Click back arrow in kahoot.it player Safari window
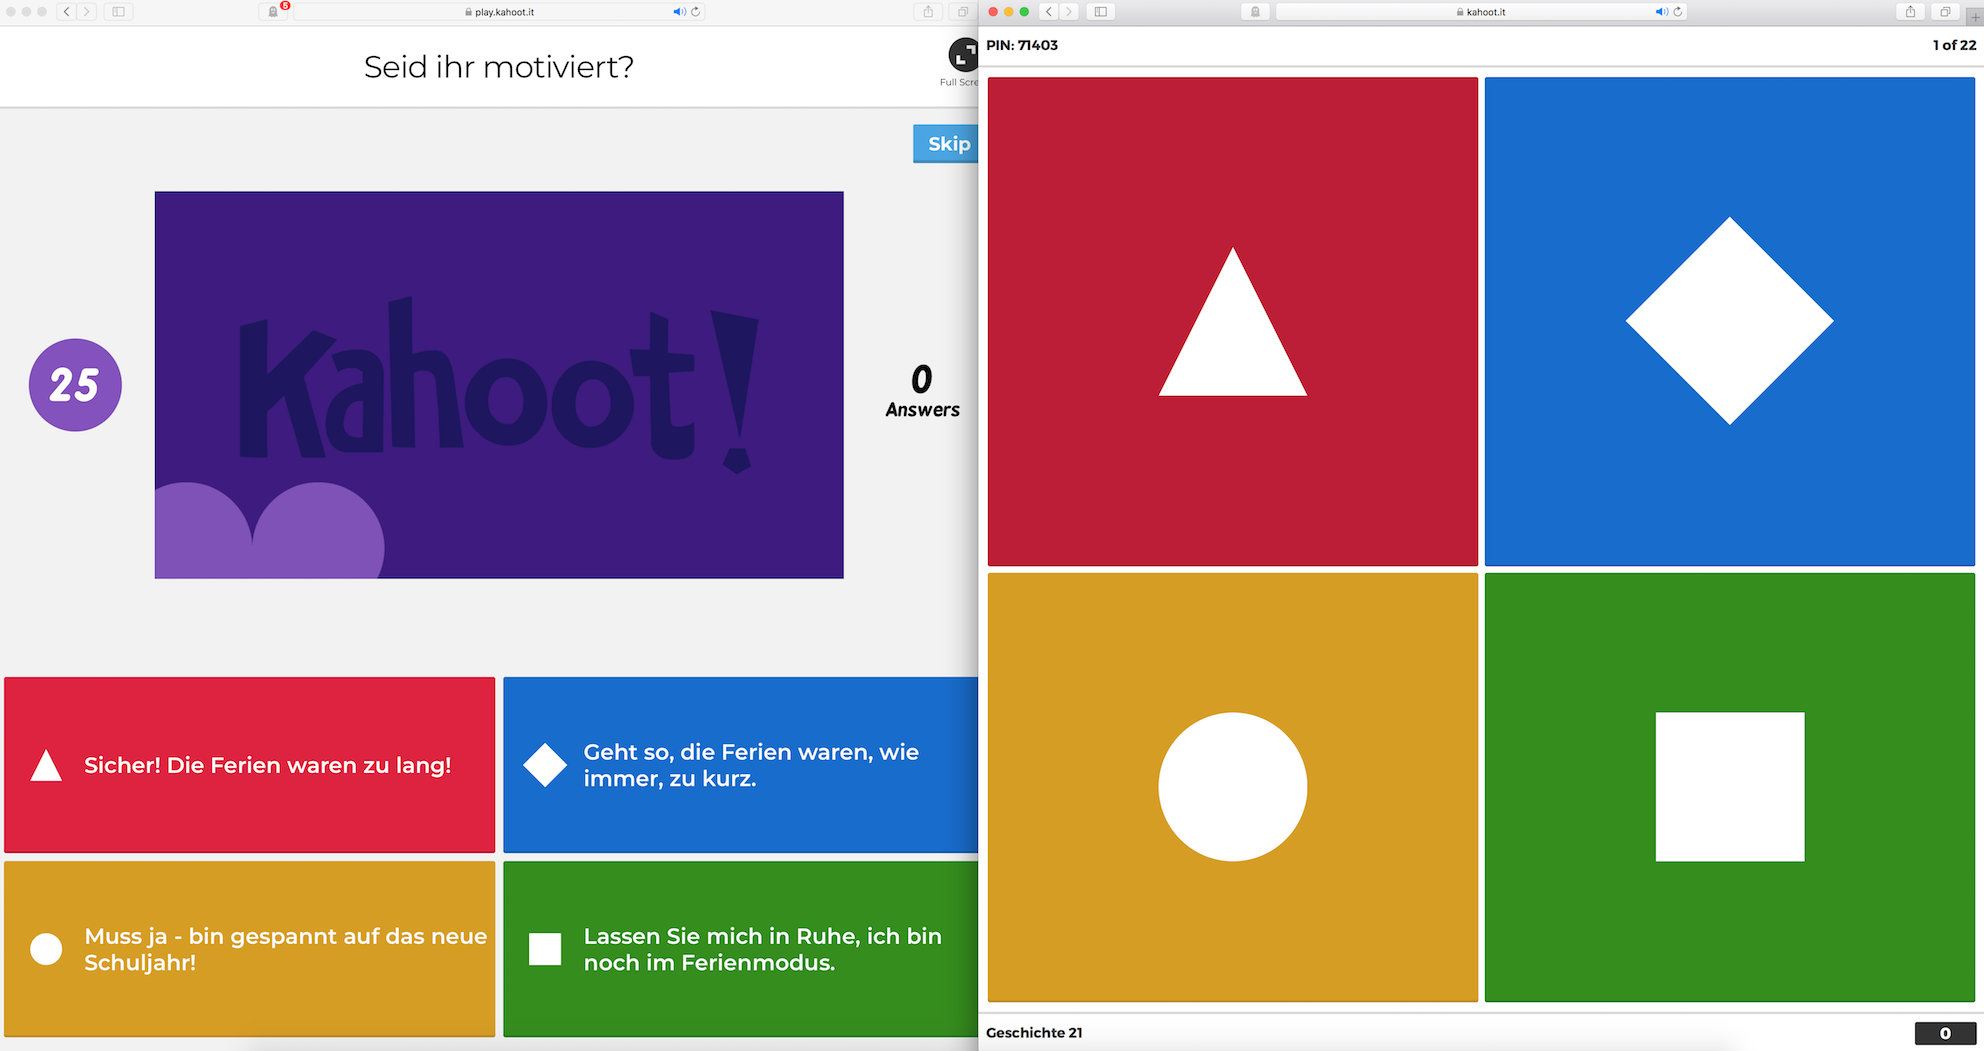Screen dimensions: 1984x1051 1049,12
